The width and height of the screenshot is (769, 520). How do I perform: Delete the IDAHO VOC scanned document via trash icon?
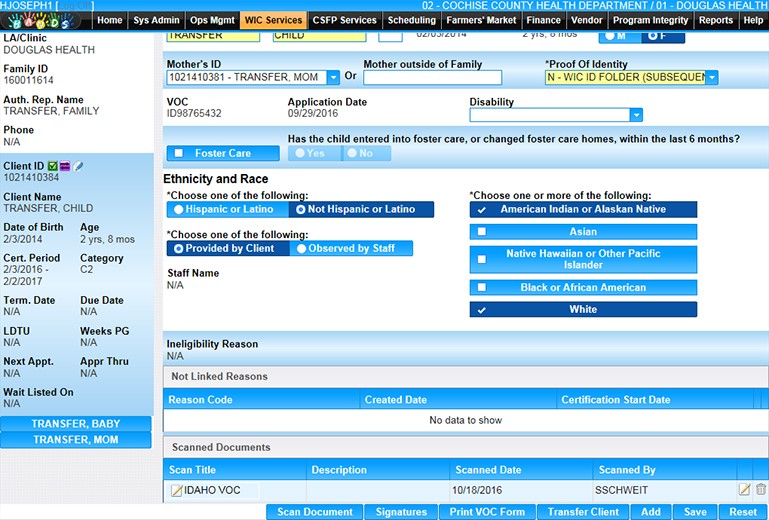click(761, 490)
